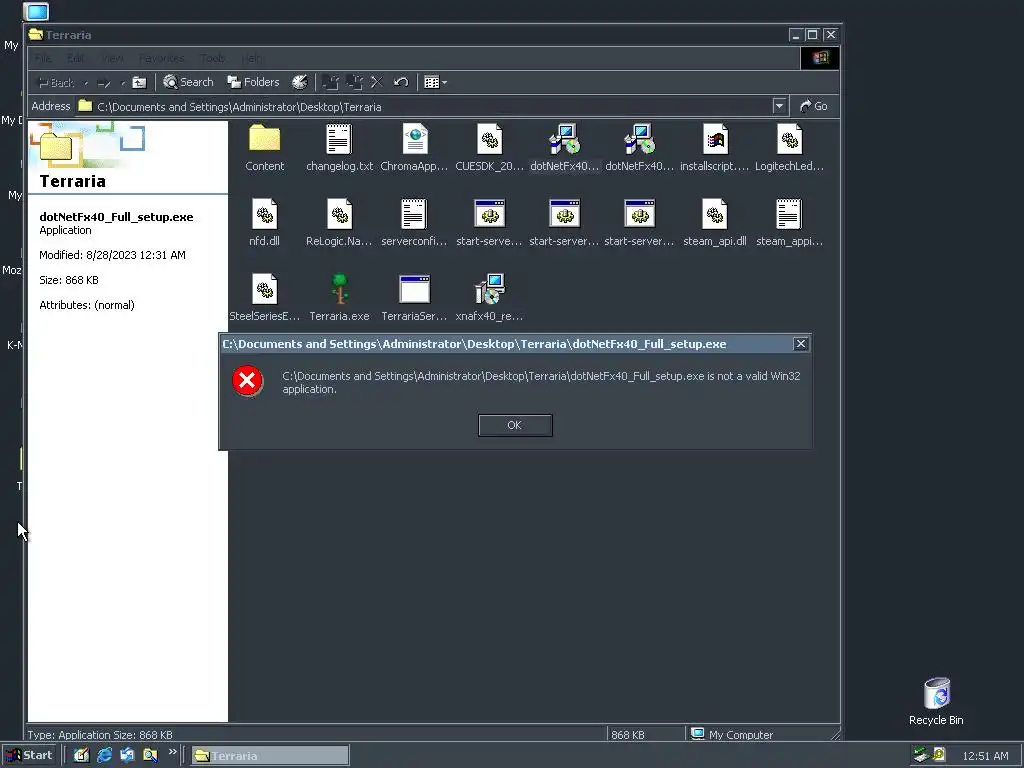This screenshot has height=768, width=1024.
Task: Expand the Quick Launch chevron
Action: click(x=172, y=752)
